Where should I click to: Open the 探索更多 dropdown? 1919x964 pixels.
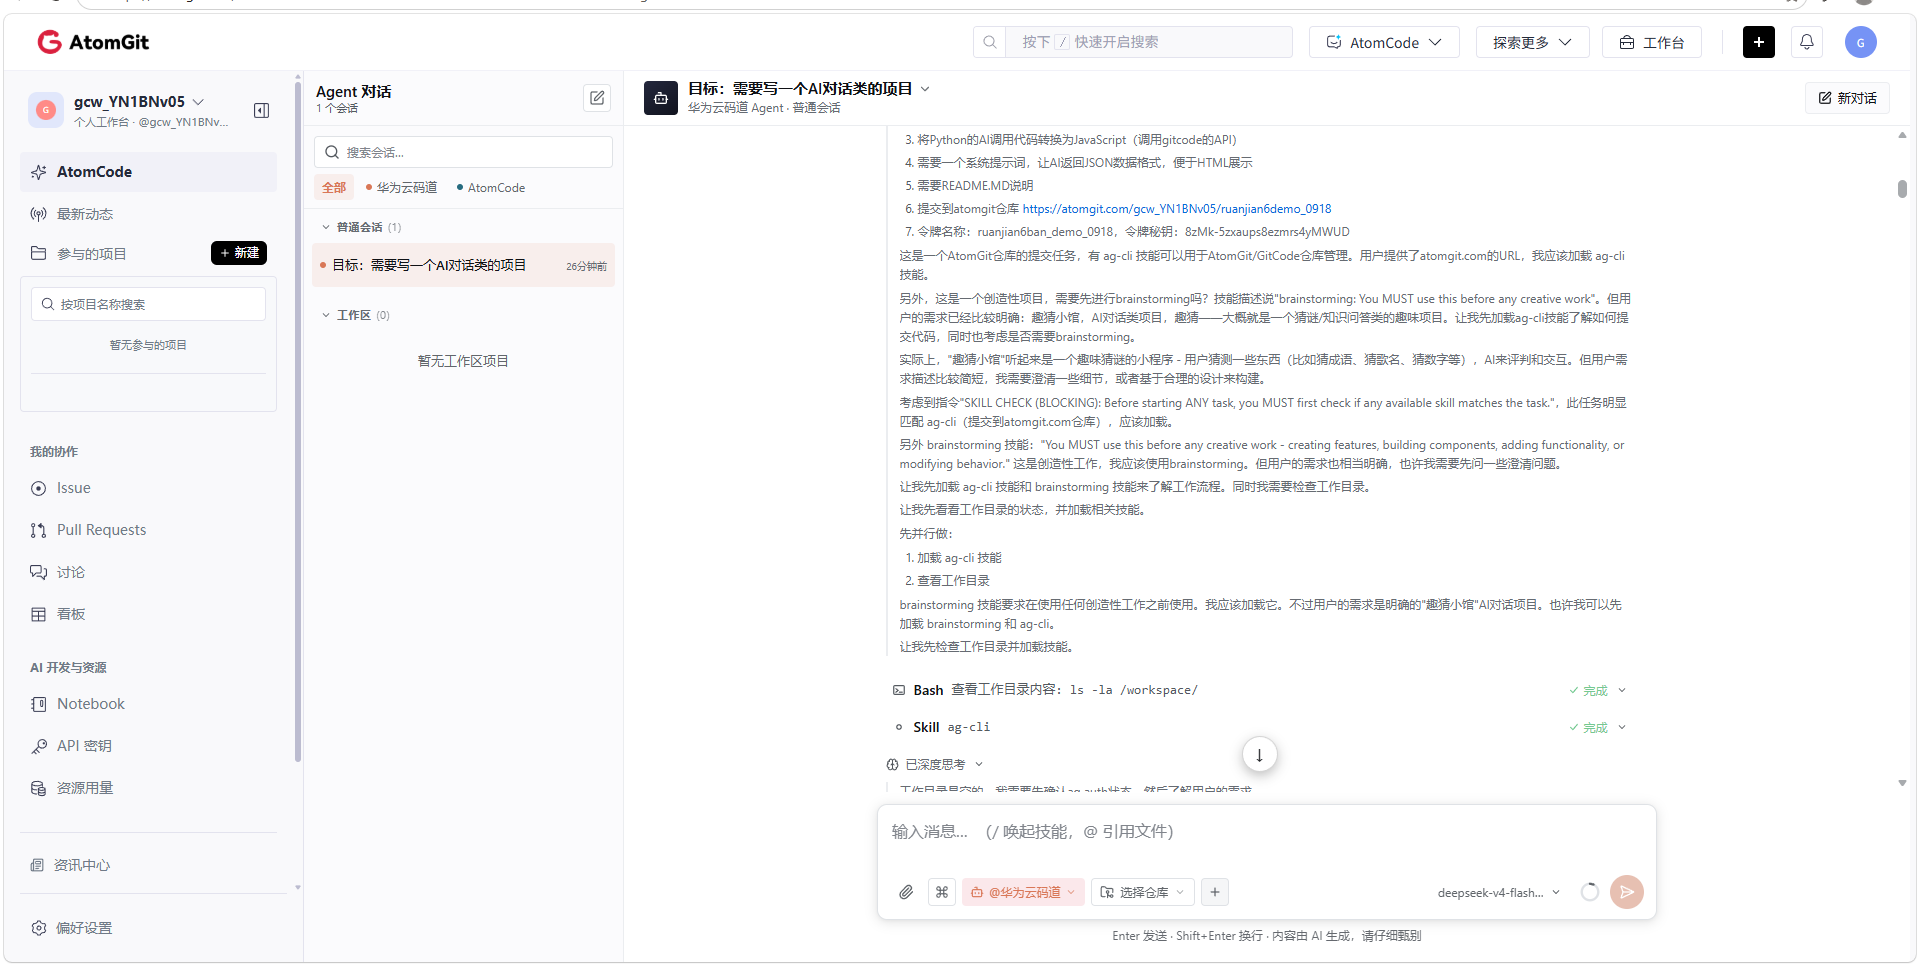(x=1532, y=42)
